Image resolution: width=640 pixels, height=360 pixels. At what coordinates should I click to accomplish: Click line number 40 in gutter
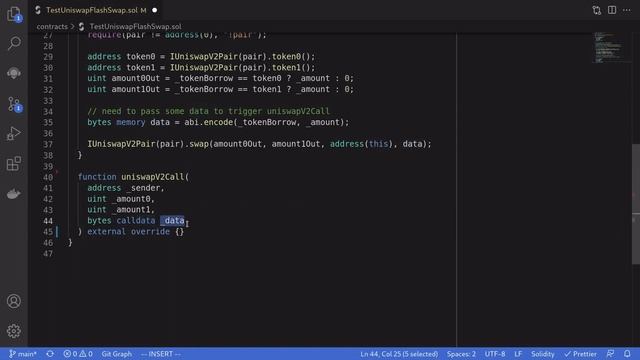tap(48, 177)
